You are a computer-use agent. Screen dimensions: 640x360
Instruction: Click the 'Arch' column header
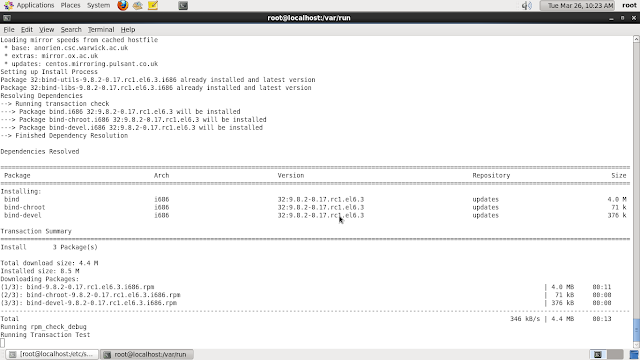tap(161, 176)
